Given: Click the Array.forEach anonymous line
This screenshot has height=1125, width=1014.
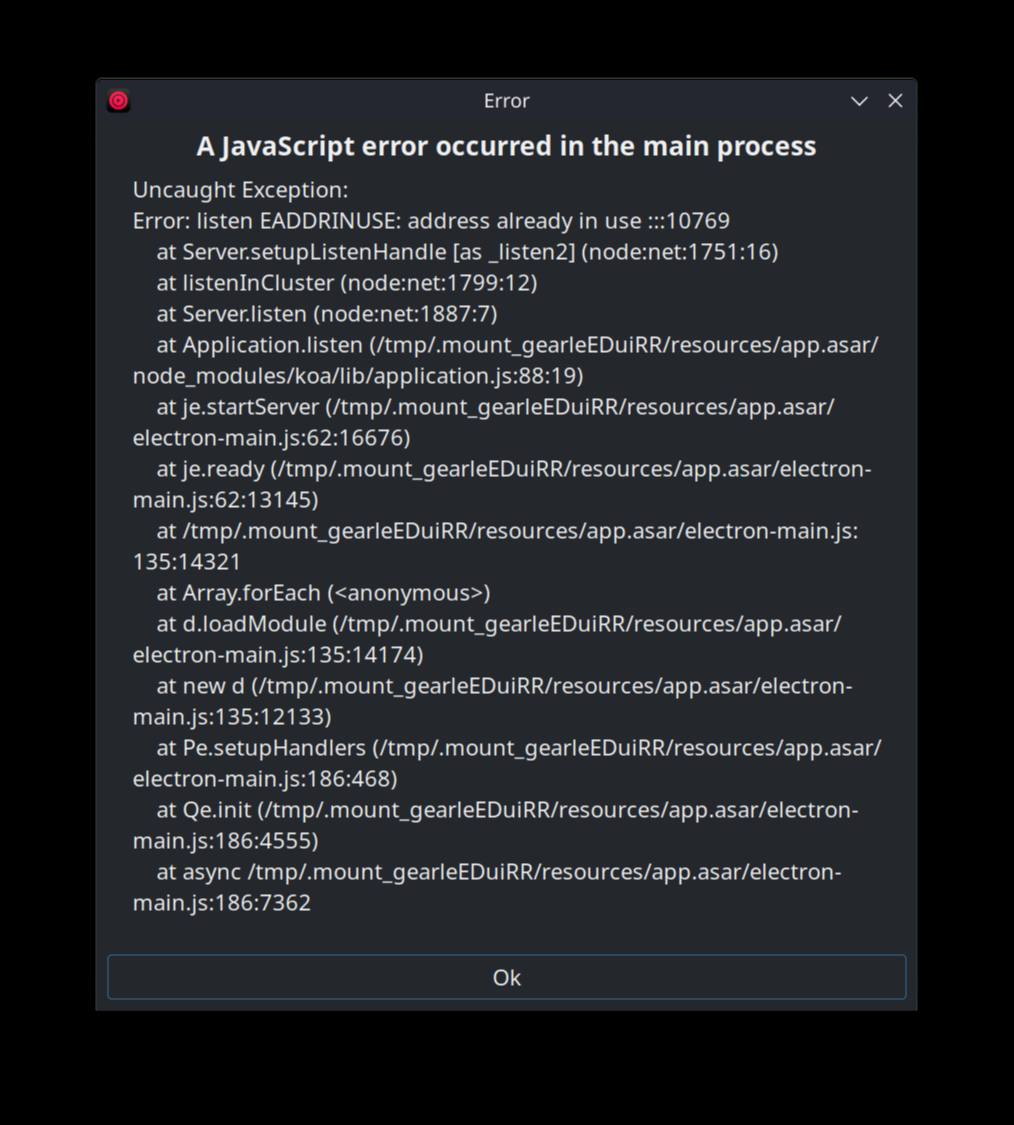Looking at the screenshot, I should point(323,593).
